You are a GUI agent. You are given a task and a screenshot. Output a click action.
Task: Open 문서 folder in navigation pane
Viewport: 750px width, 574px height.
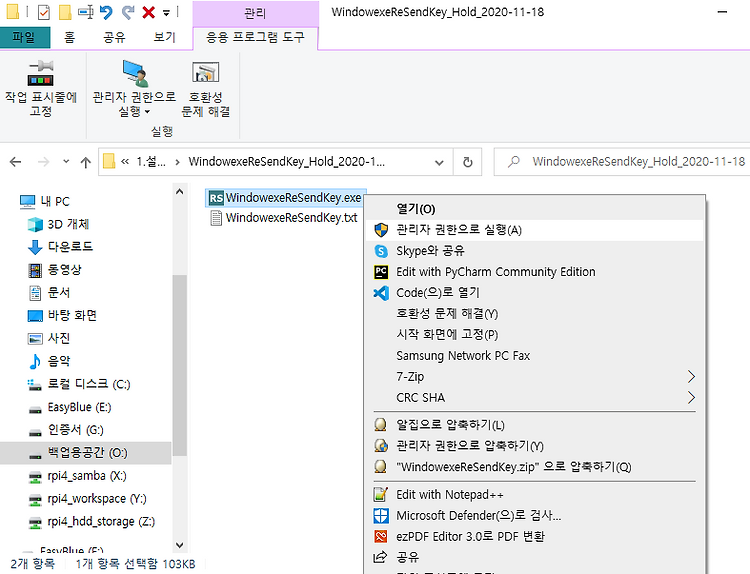click(49, 293)
